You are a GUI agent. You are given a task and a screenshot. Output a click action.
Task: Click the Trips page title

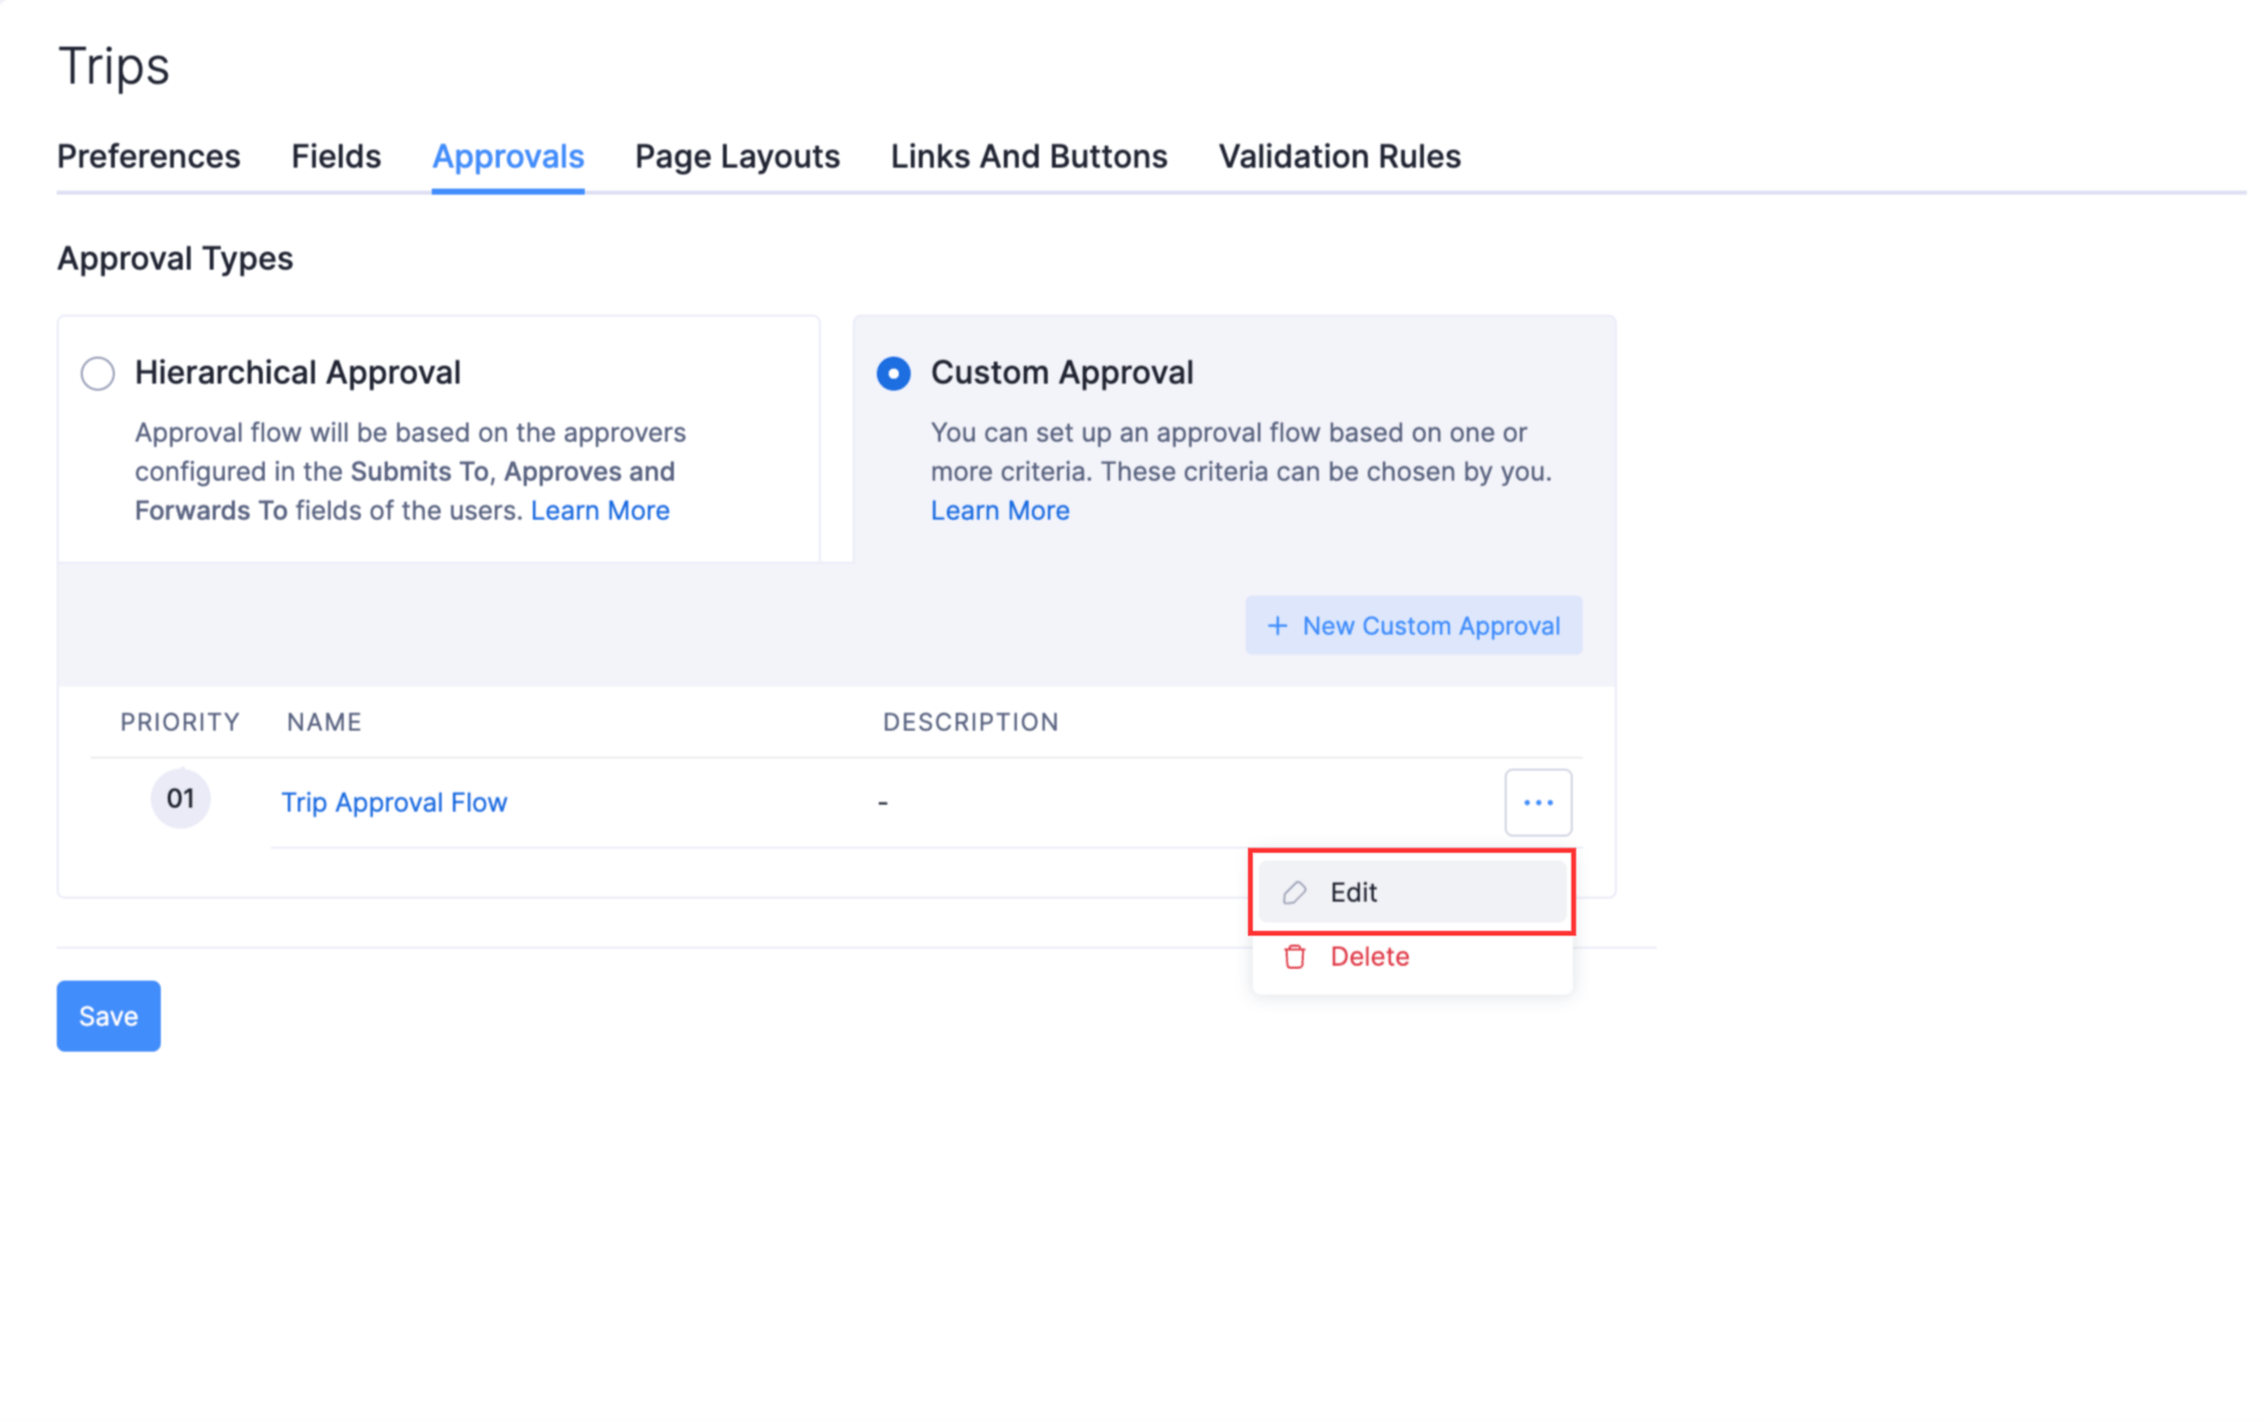coord(114,66)
